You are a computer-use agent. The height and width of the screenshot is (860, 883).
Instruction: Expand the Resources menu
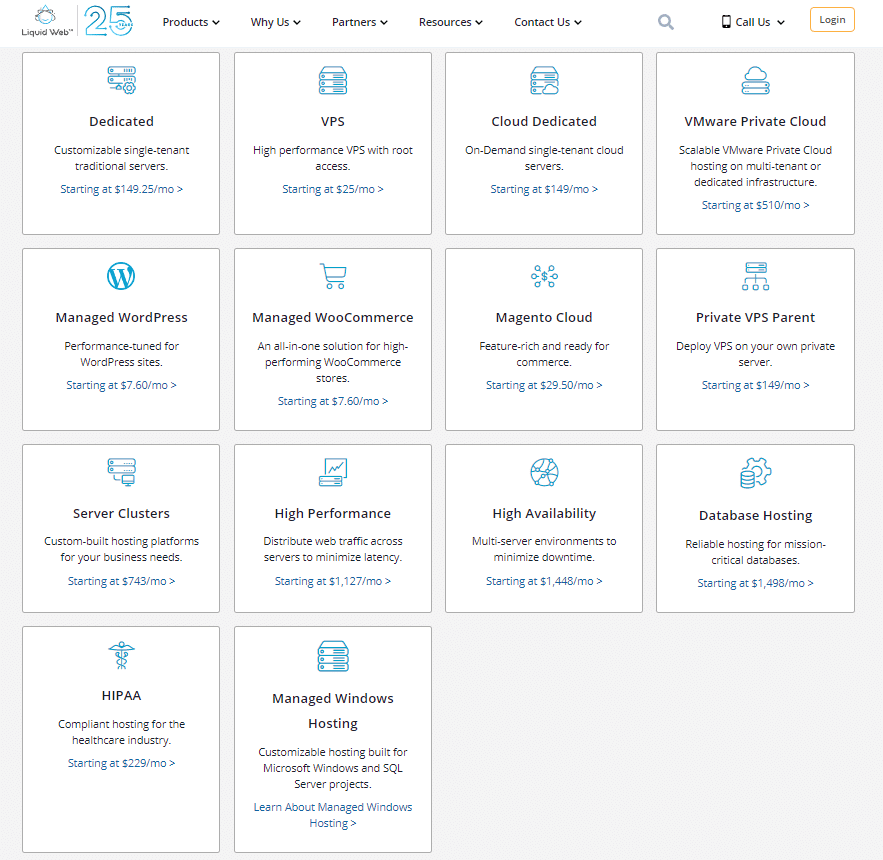pyautogui.click(x=451, y=22)
